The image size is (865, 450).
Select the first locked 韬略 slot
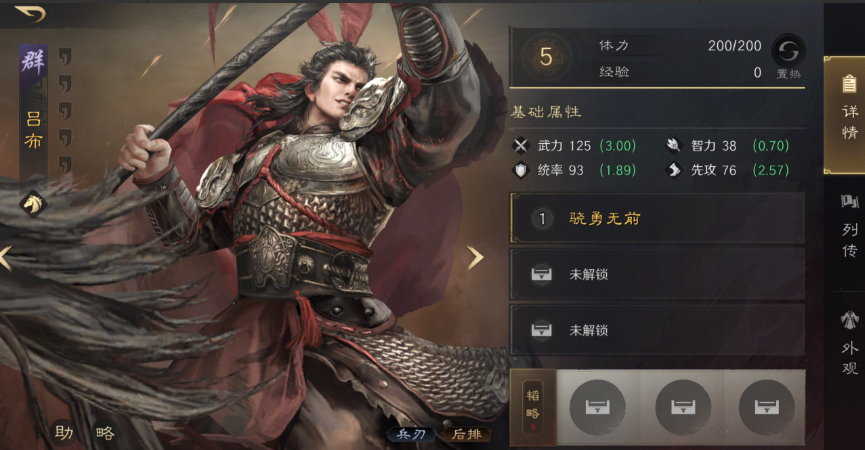point(597,408)
